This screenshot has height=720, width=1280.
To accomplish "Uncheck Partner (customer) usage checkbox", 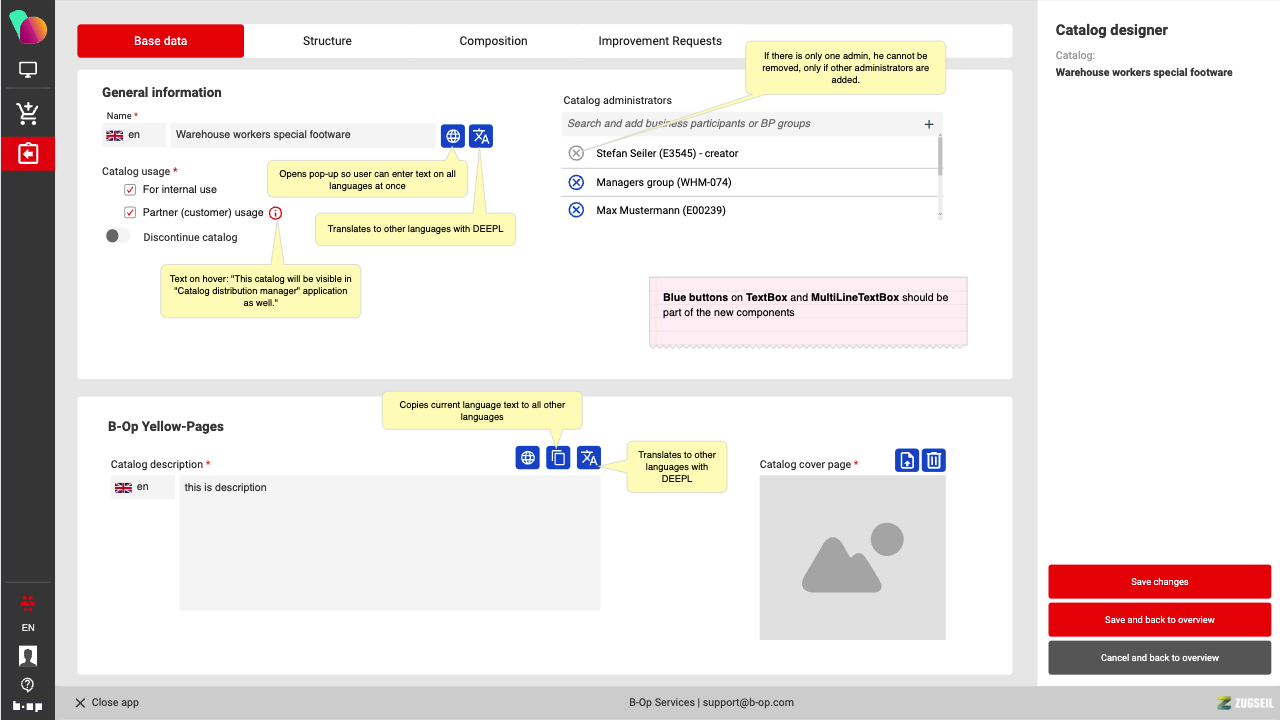I will [130, 213].
